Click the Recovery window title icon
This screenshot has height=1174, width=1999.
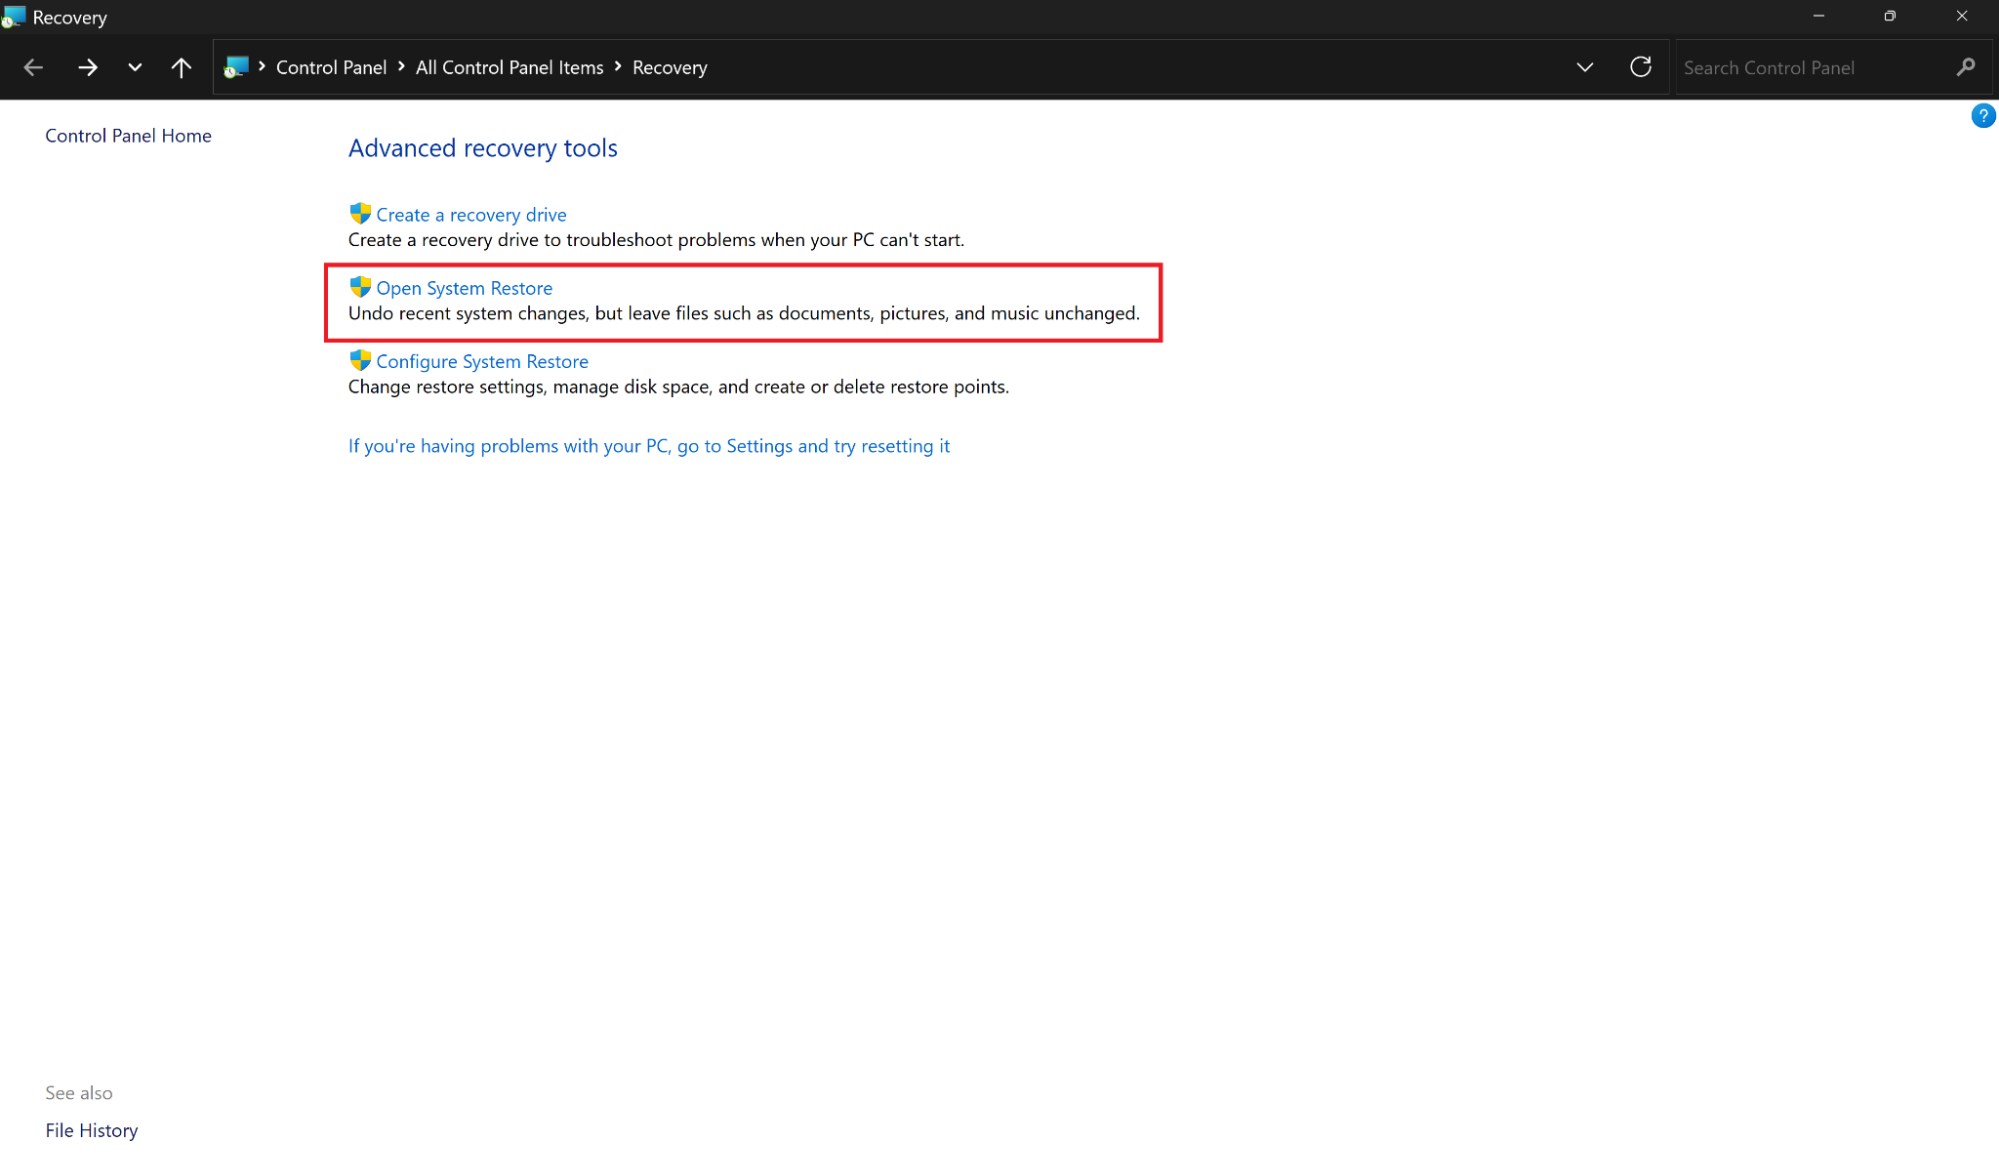coord(13,17)
